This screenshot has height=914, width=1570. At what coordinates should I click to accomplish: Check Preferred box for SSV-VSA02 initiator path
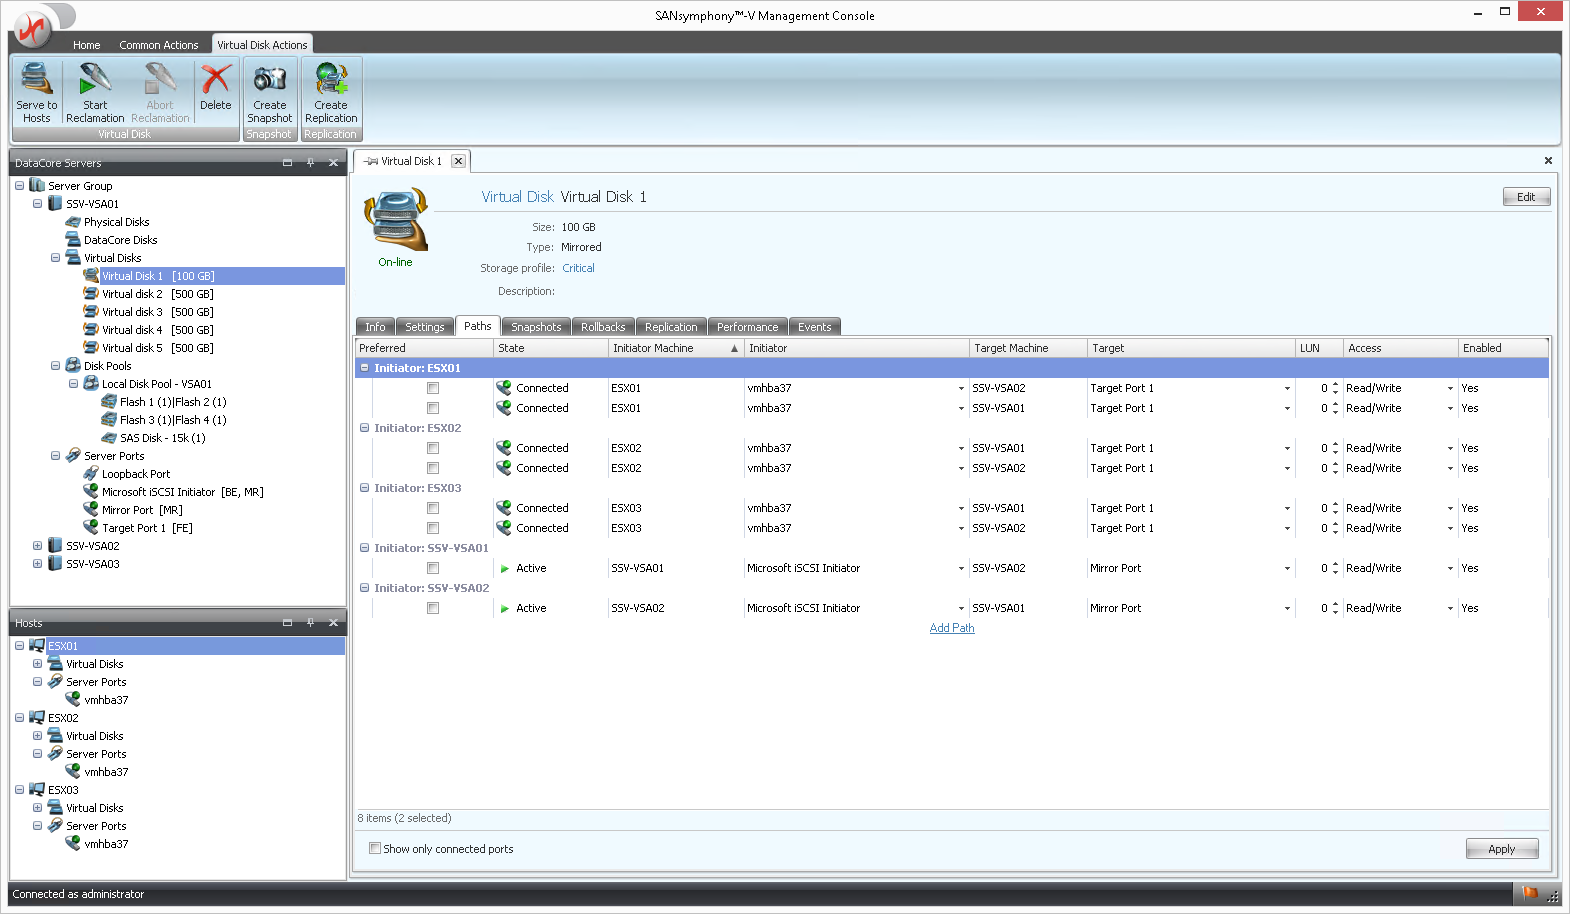click(x=433, y=608)
